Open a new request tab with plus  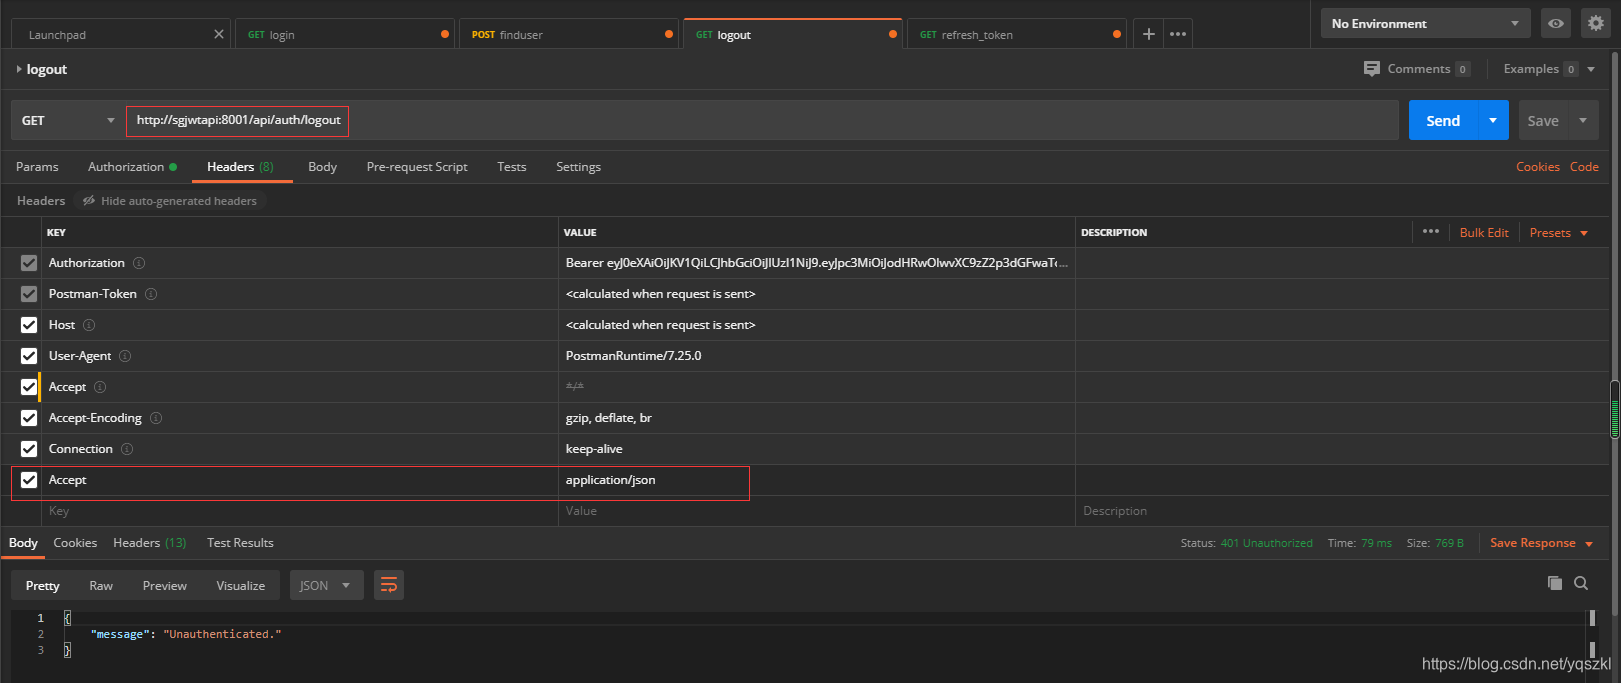click(x=1149, y=34)
